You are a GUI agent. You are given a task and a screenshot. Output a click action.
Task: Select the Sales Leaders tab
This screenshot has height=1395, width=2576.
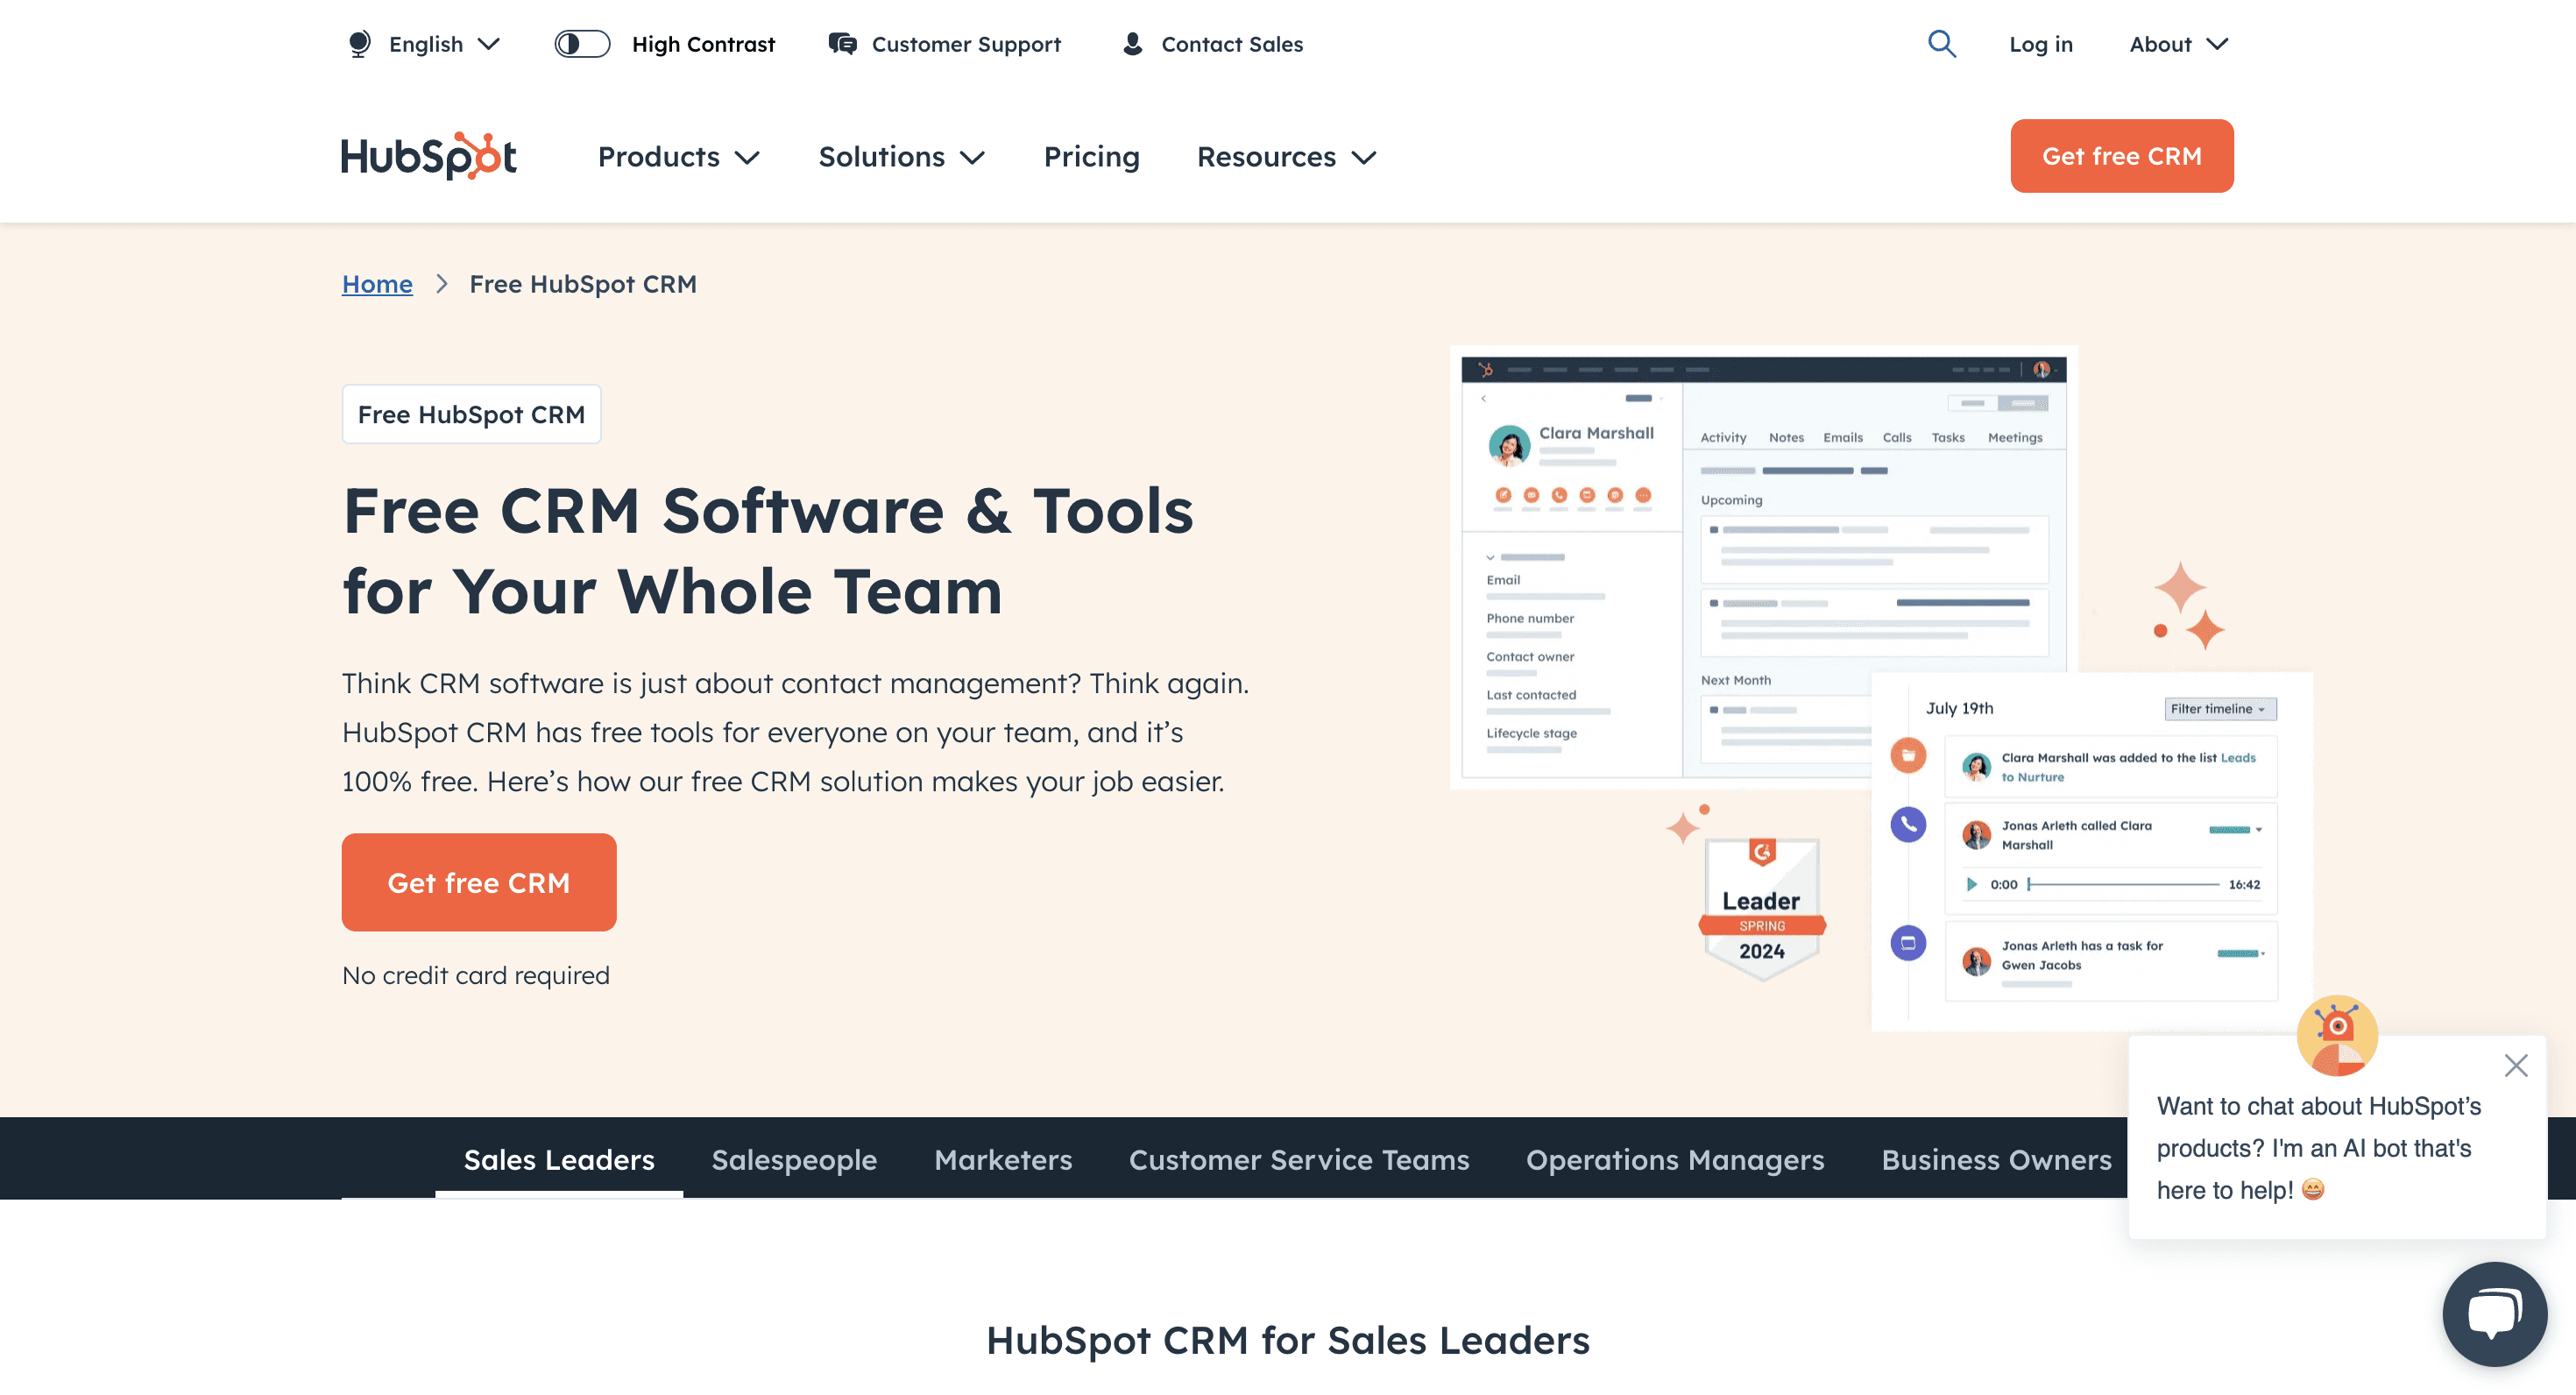point(559,1159)
